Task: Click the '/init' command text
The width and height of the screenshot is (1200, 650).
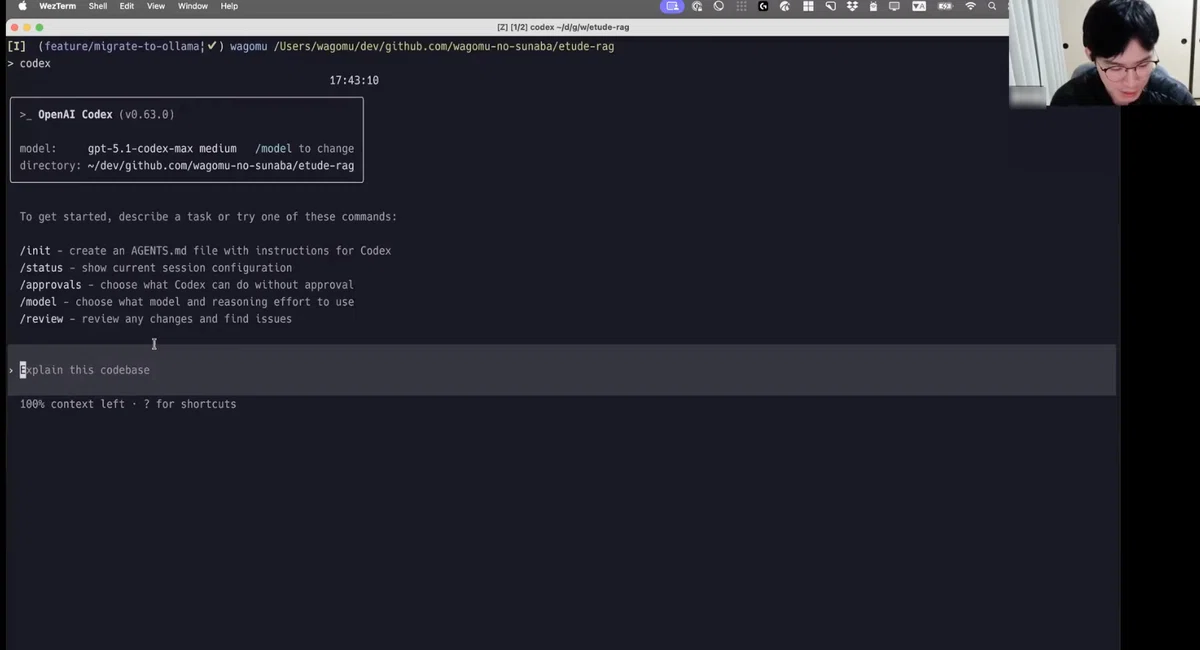Action: (35, 251)
